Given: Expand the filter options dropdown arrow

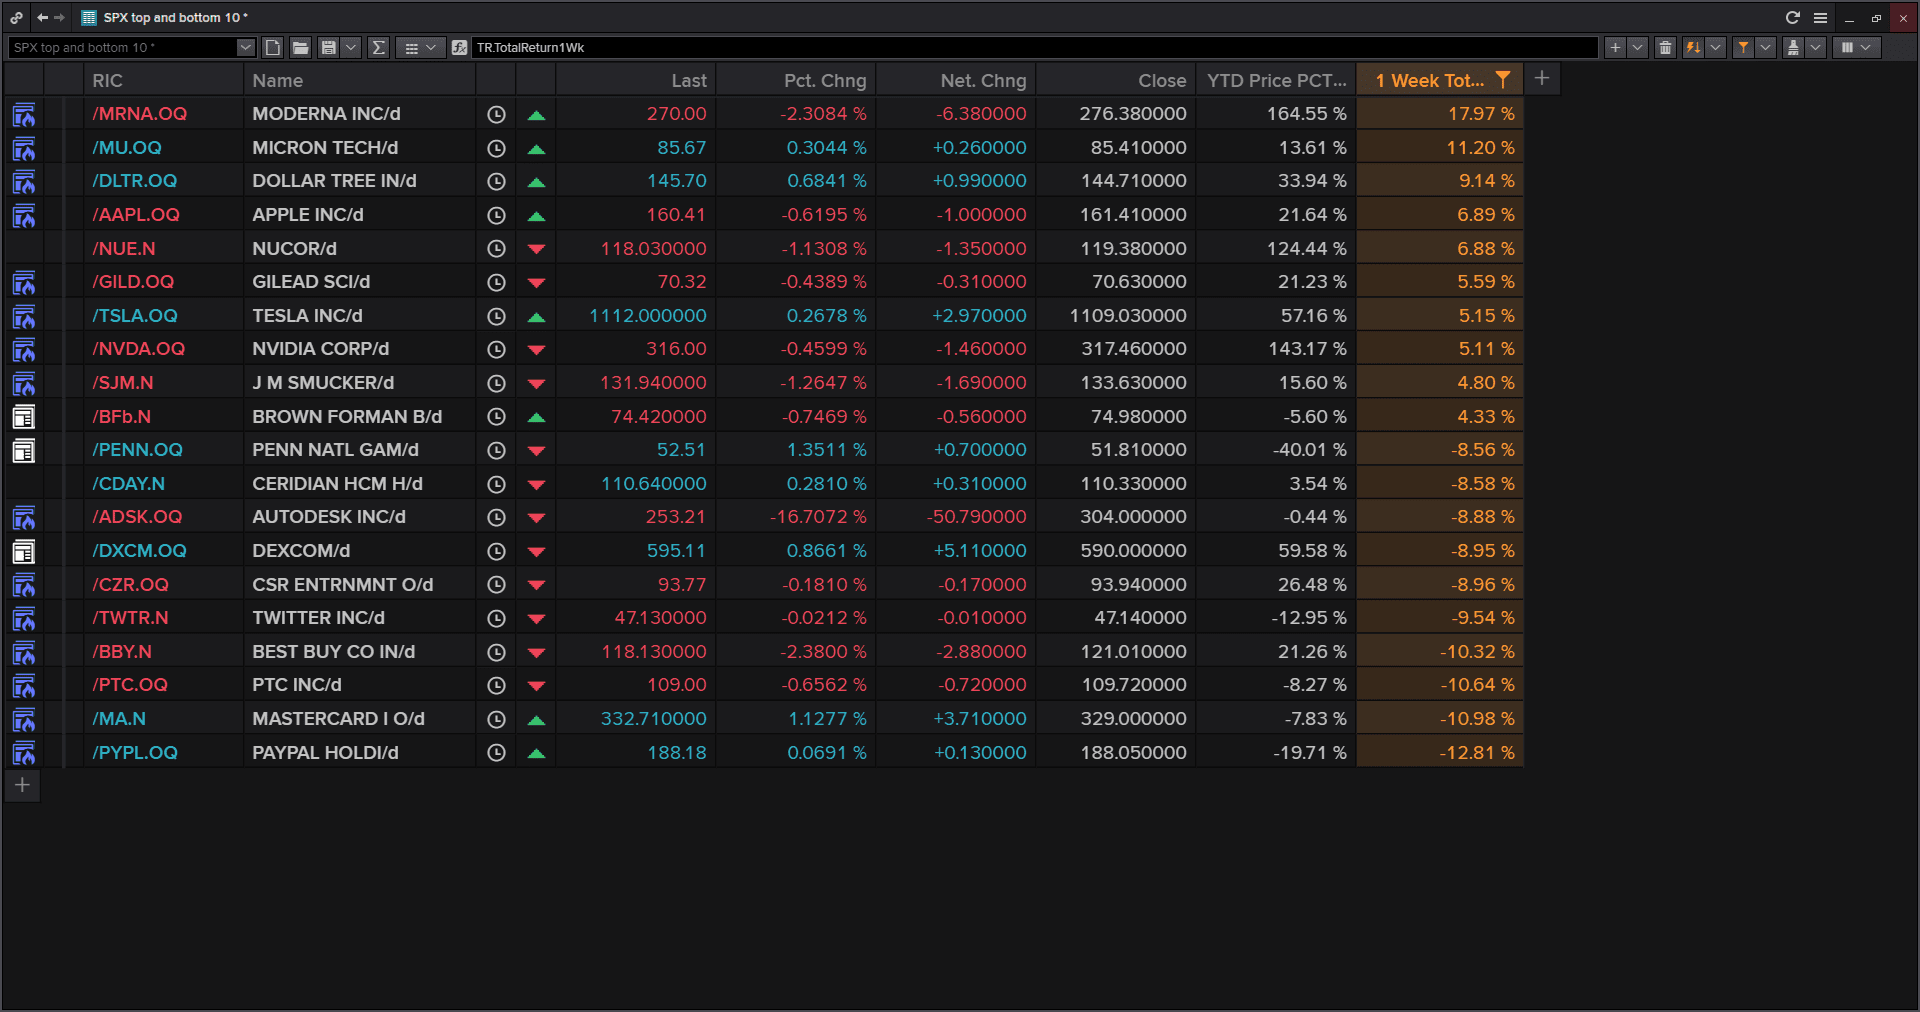Looking at the screenshot, I should click(x=1765, y=47).
